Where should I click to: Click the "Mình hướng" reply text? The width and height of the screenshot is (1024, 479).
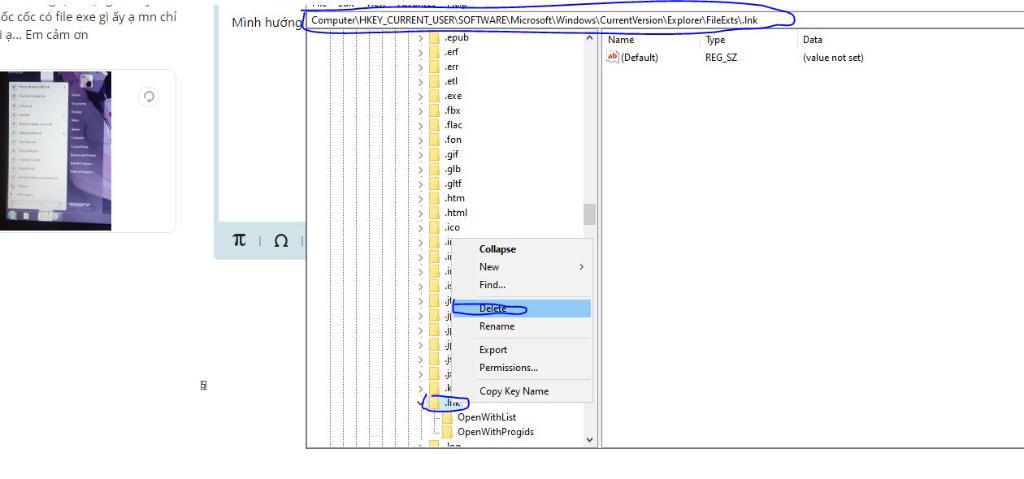(x=267, y=22)
